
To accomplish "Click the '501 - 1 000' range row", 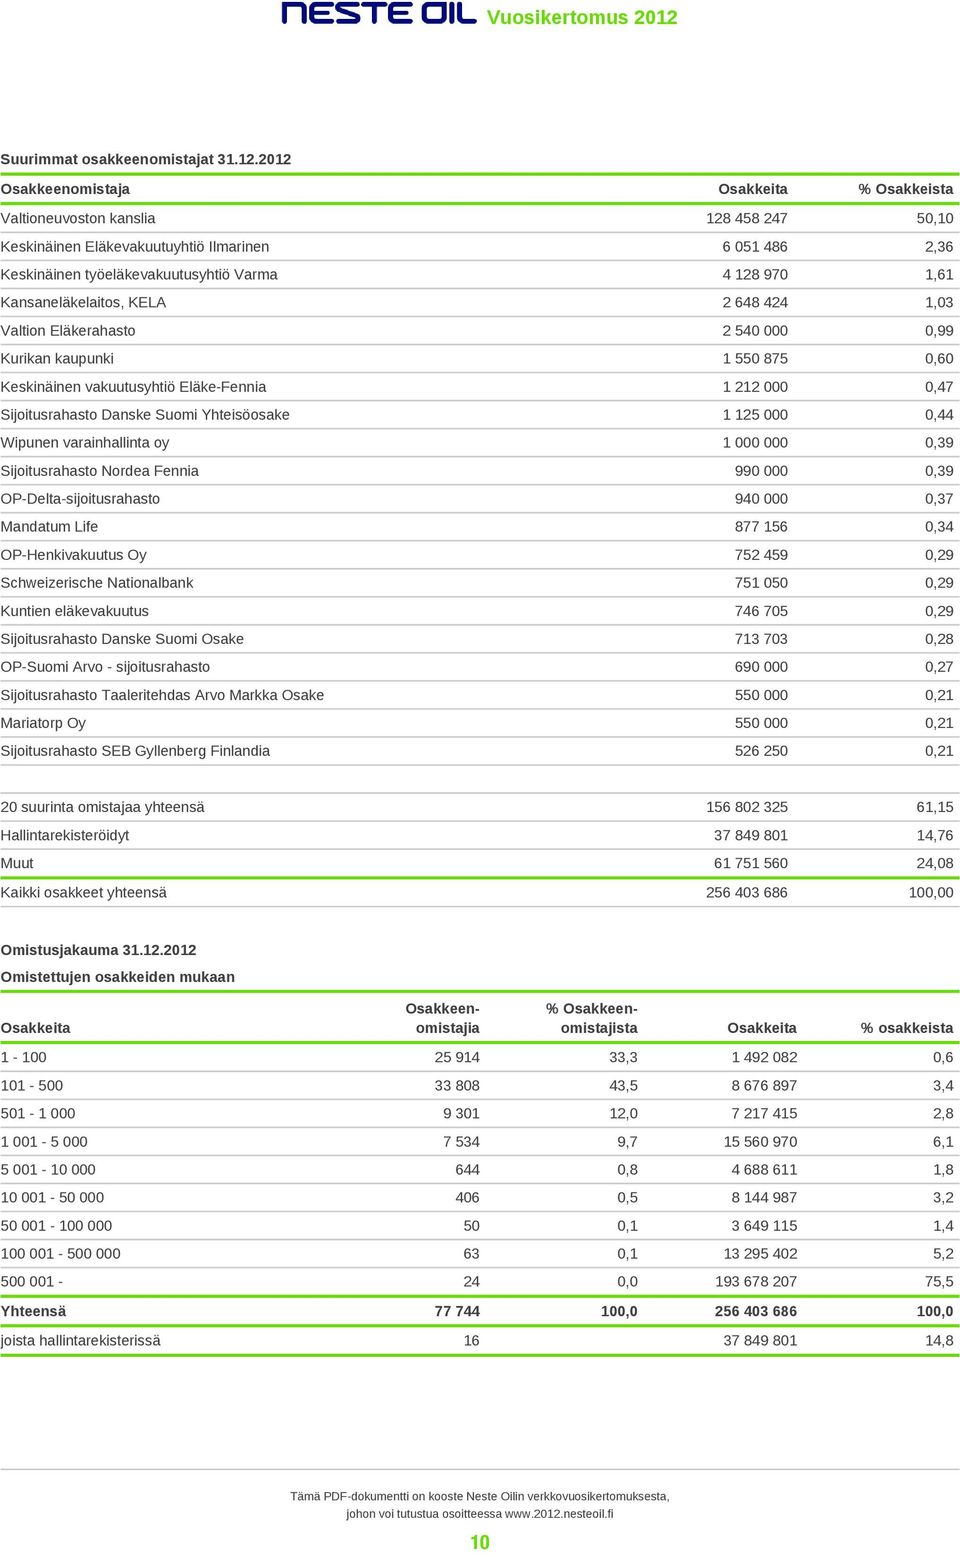I will [480, 1113].
